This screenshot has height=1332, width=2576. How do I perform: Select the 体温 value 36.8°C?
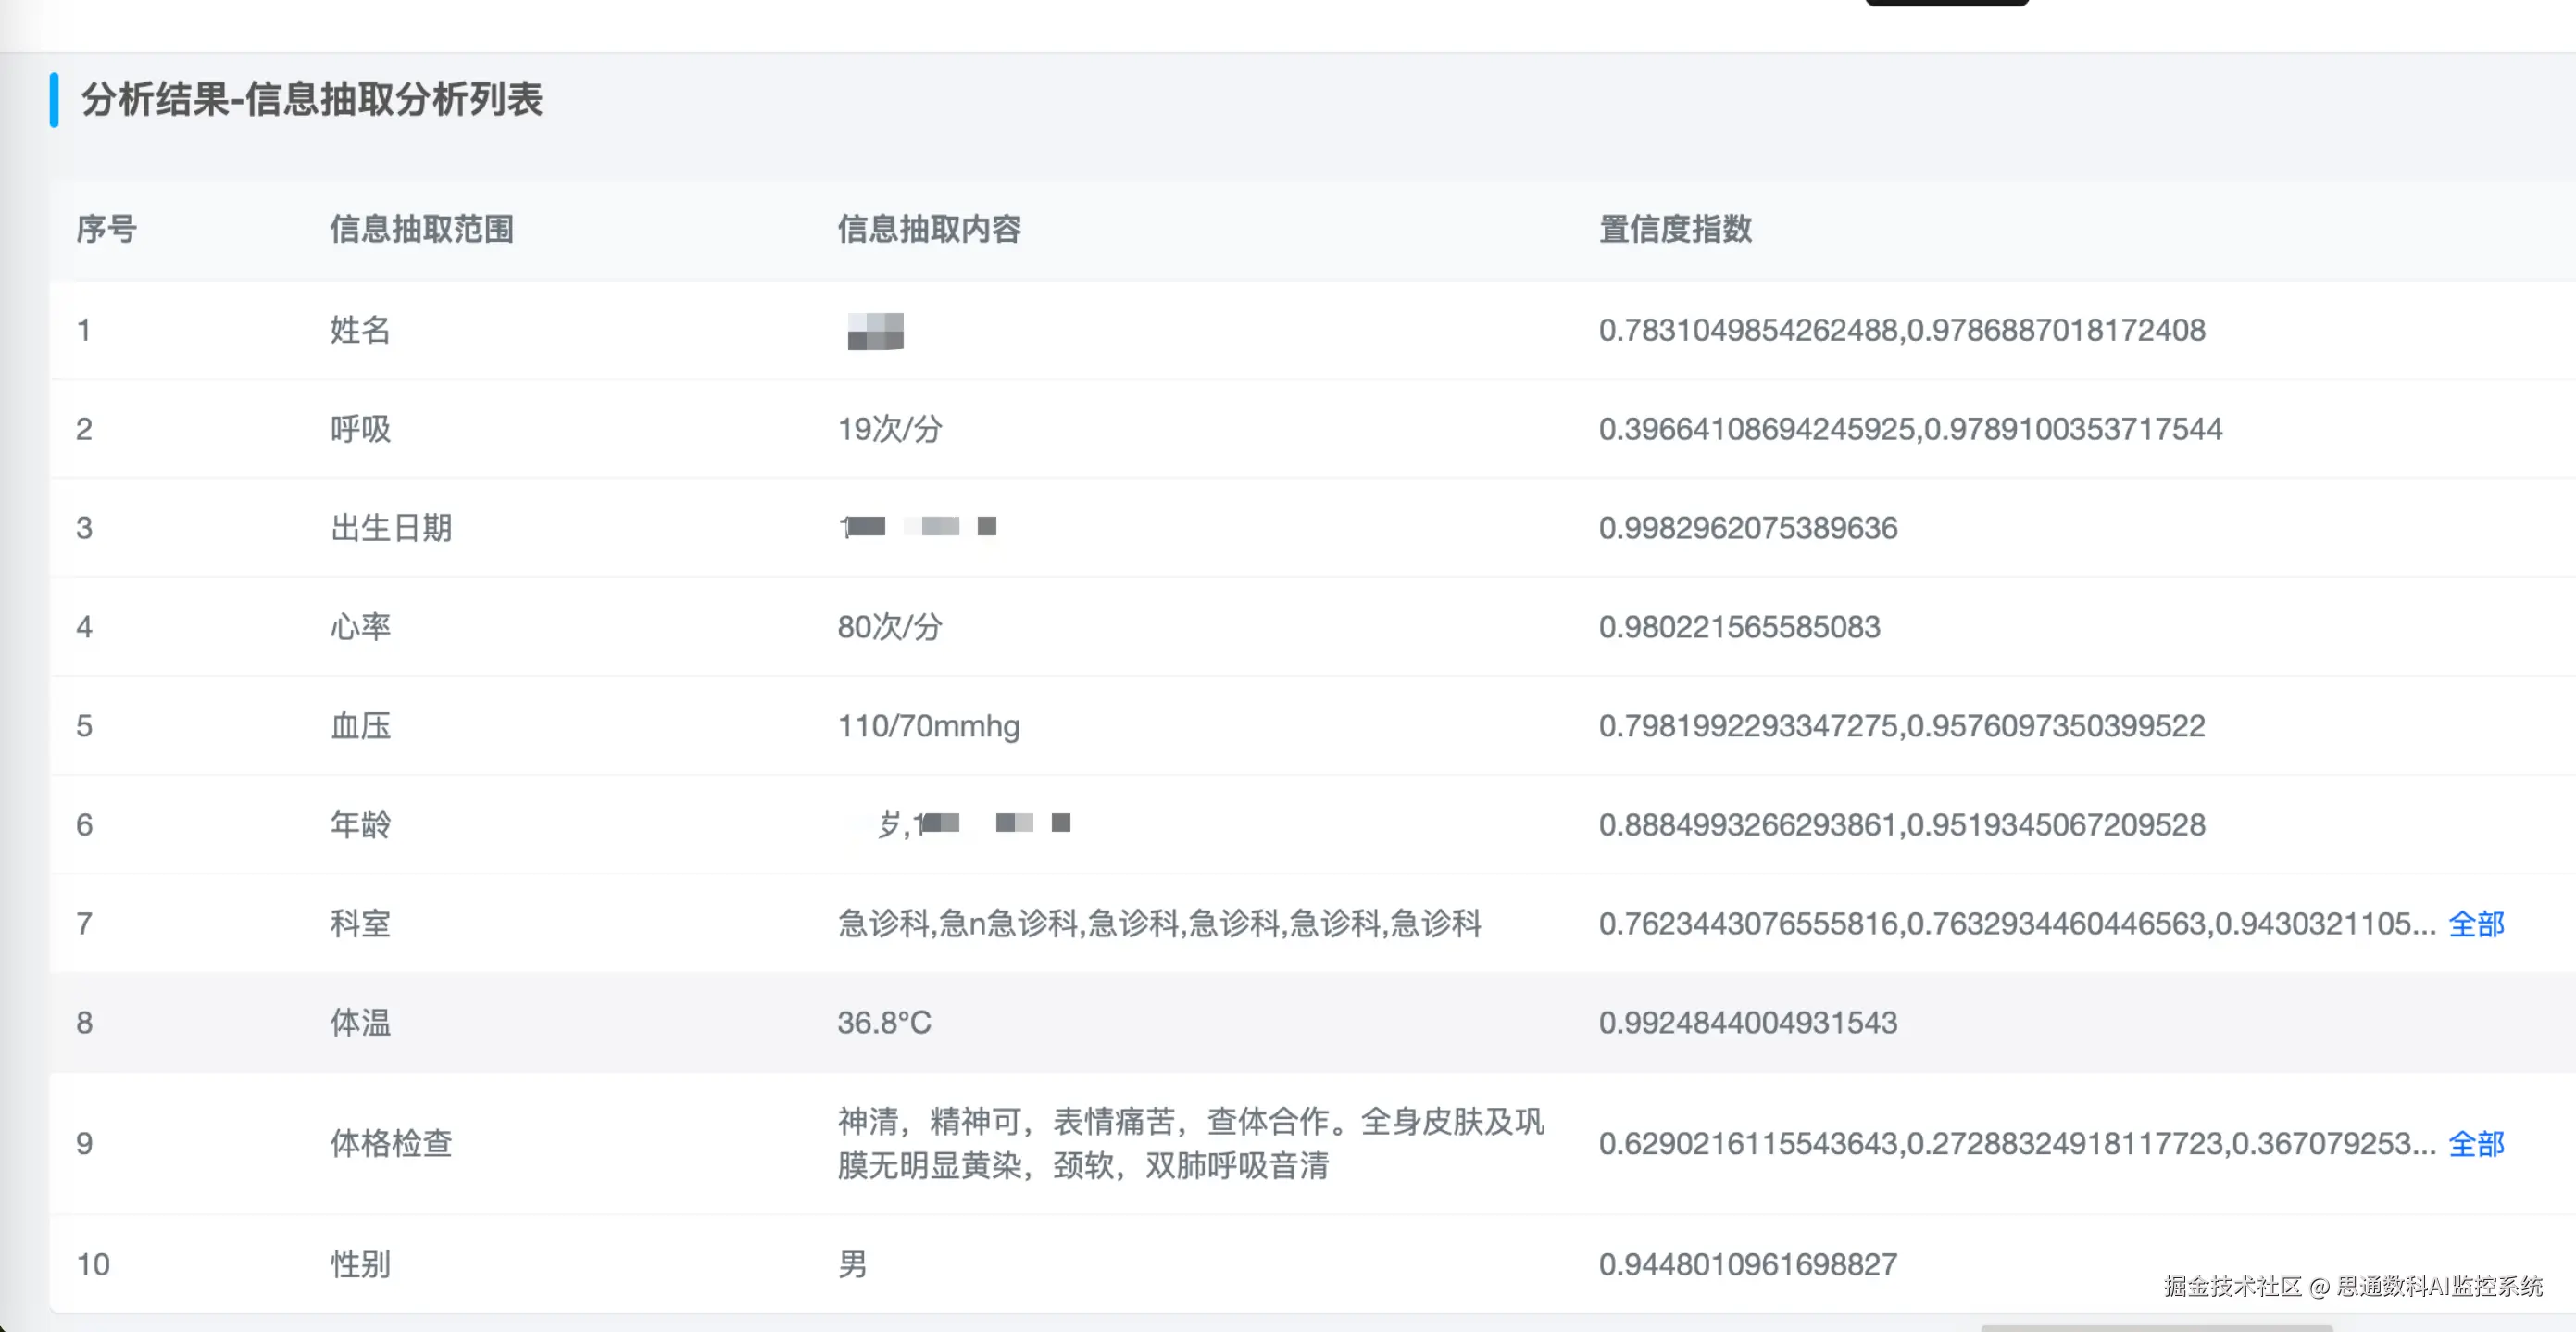(884, 1022)
